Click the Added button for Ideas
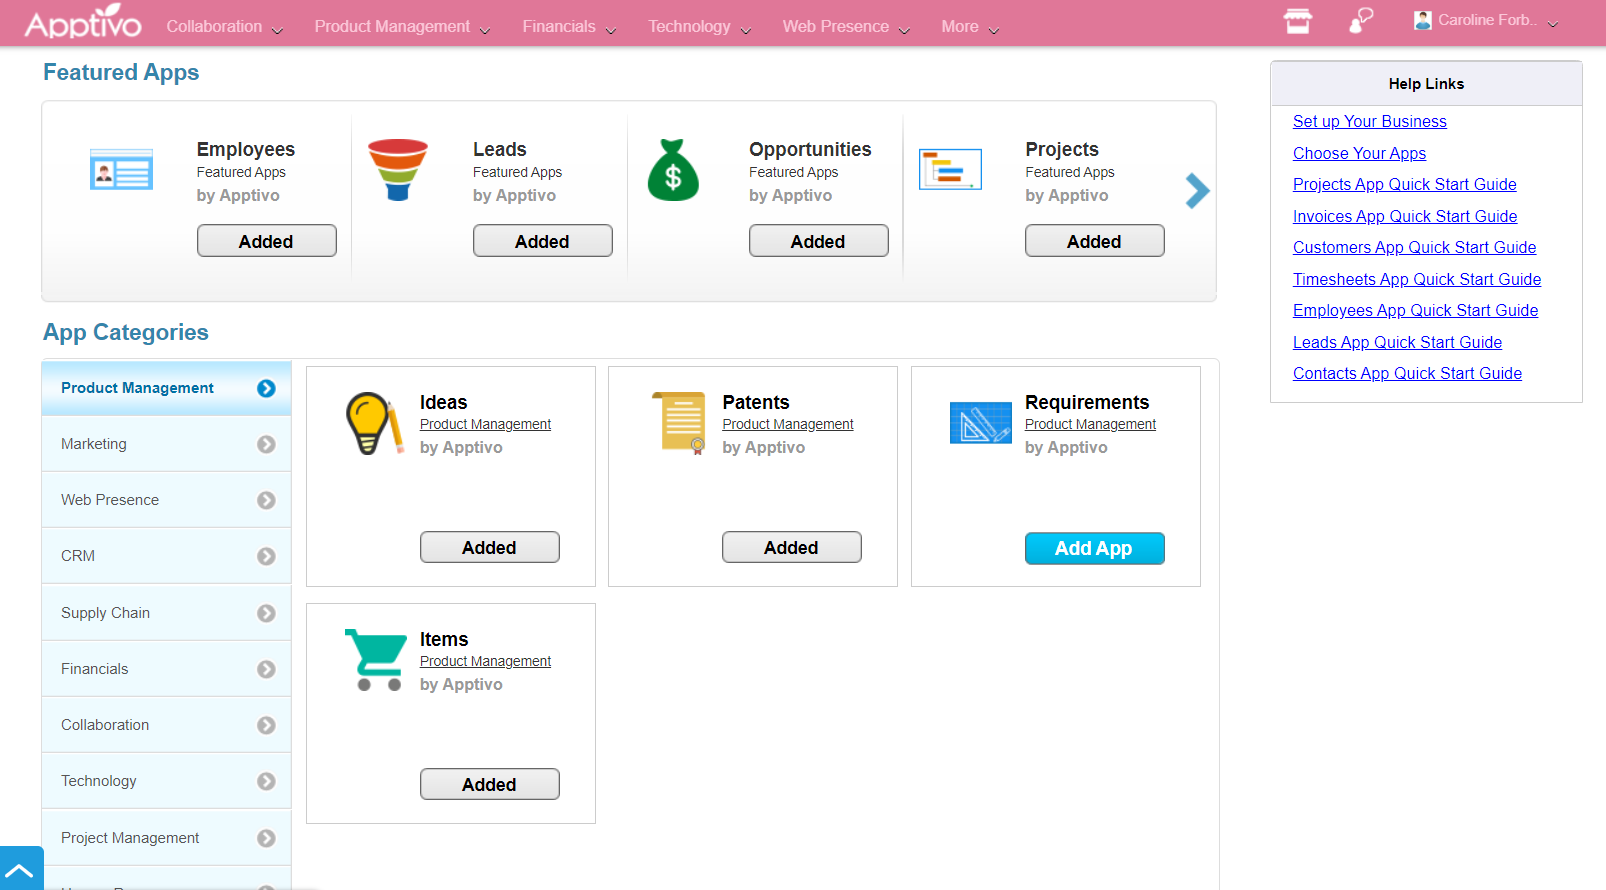Screen dimensions: 1606x890 click(489, 547)
